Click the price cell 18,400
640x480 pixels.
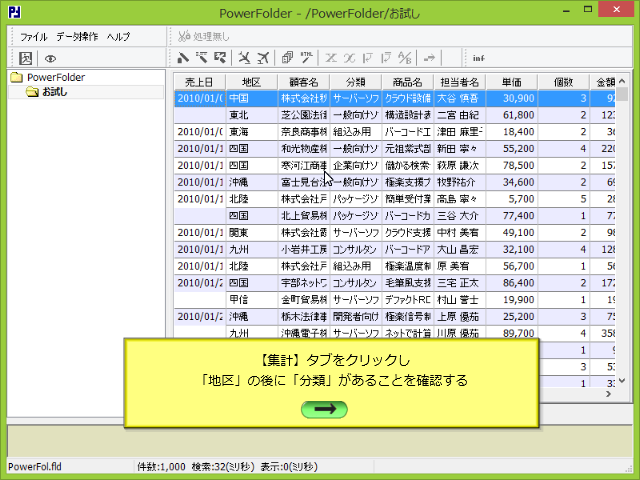[x=512, y=132]
